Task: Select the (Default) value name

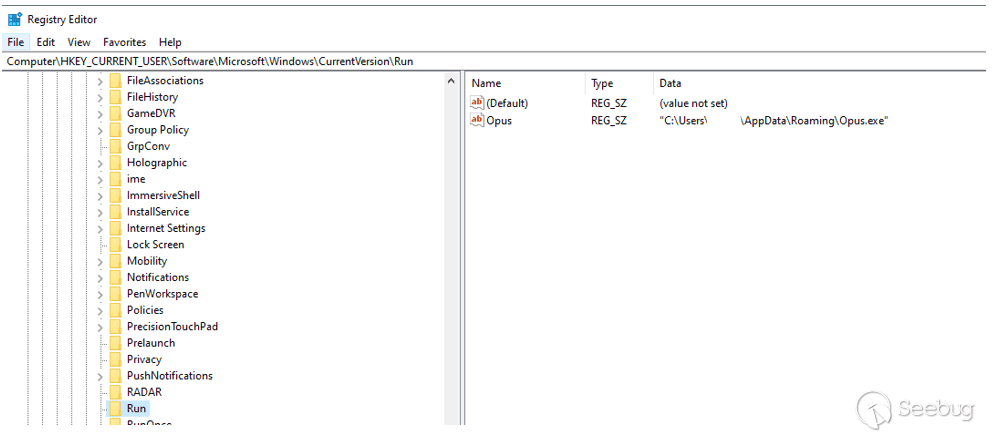Action: 507,104
